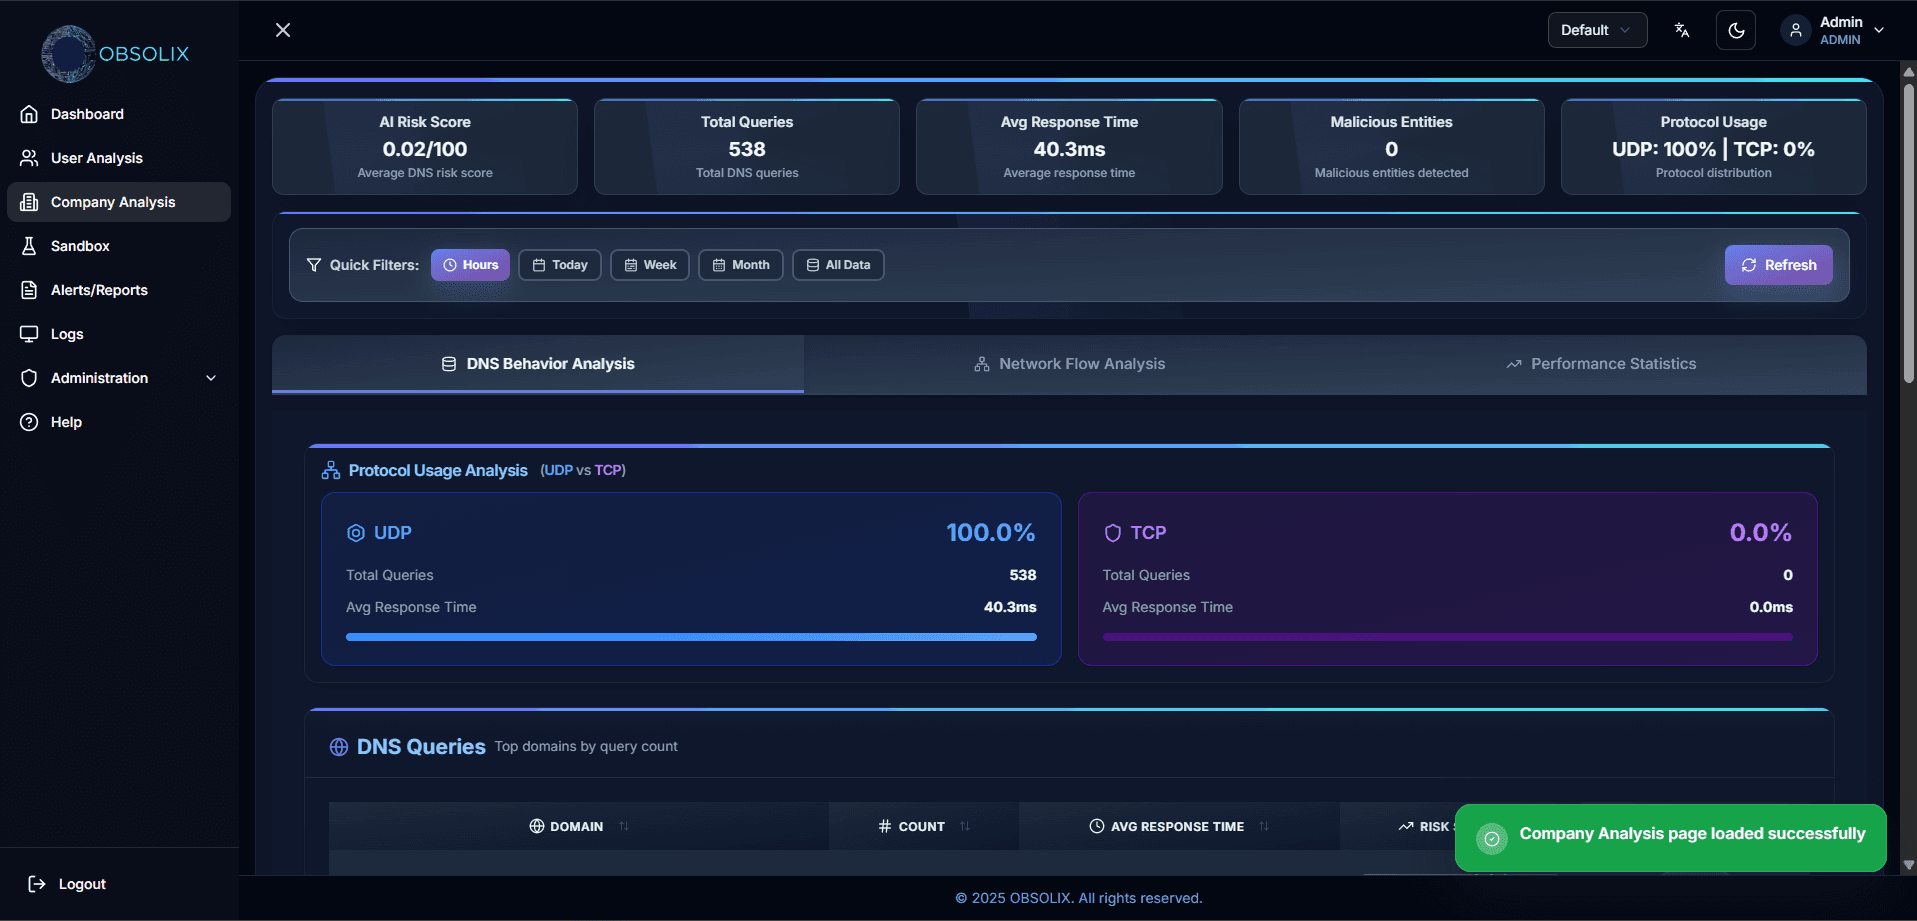Click the scrollbar down arrow
1917x921 pixels.
[1909, 865]
